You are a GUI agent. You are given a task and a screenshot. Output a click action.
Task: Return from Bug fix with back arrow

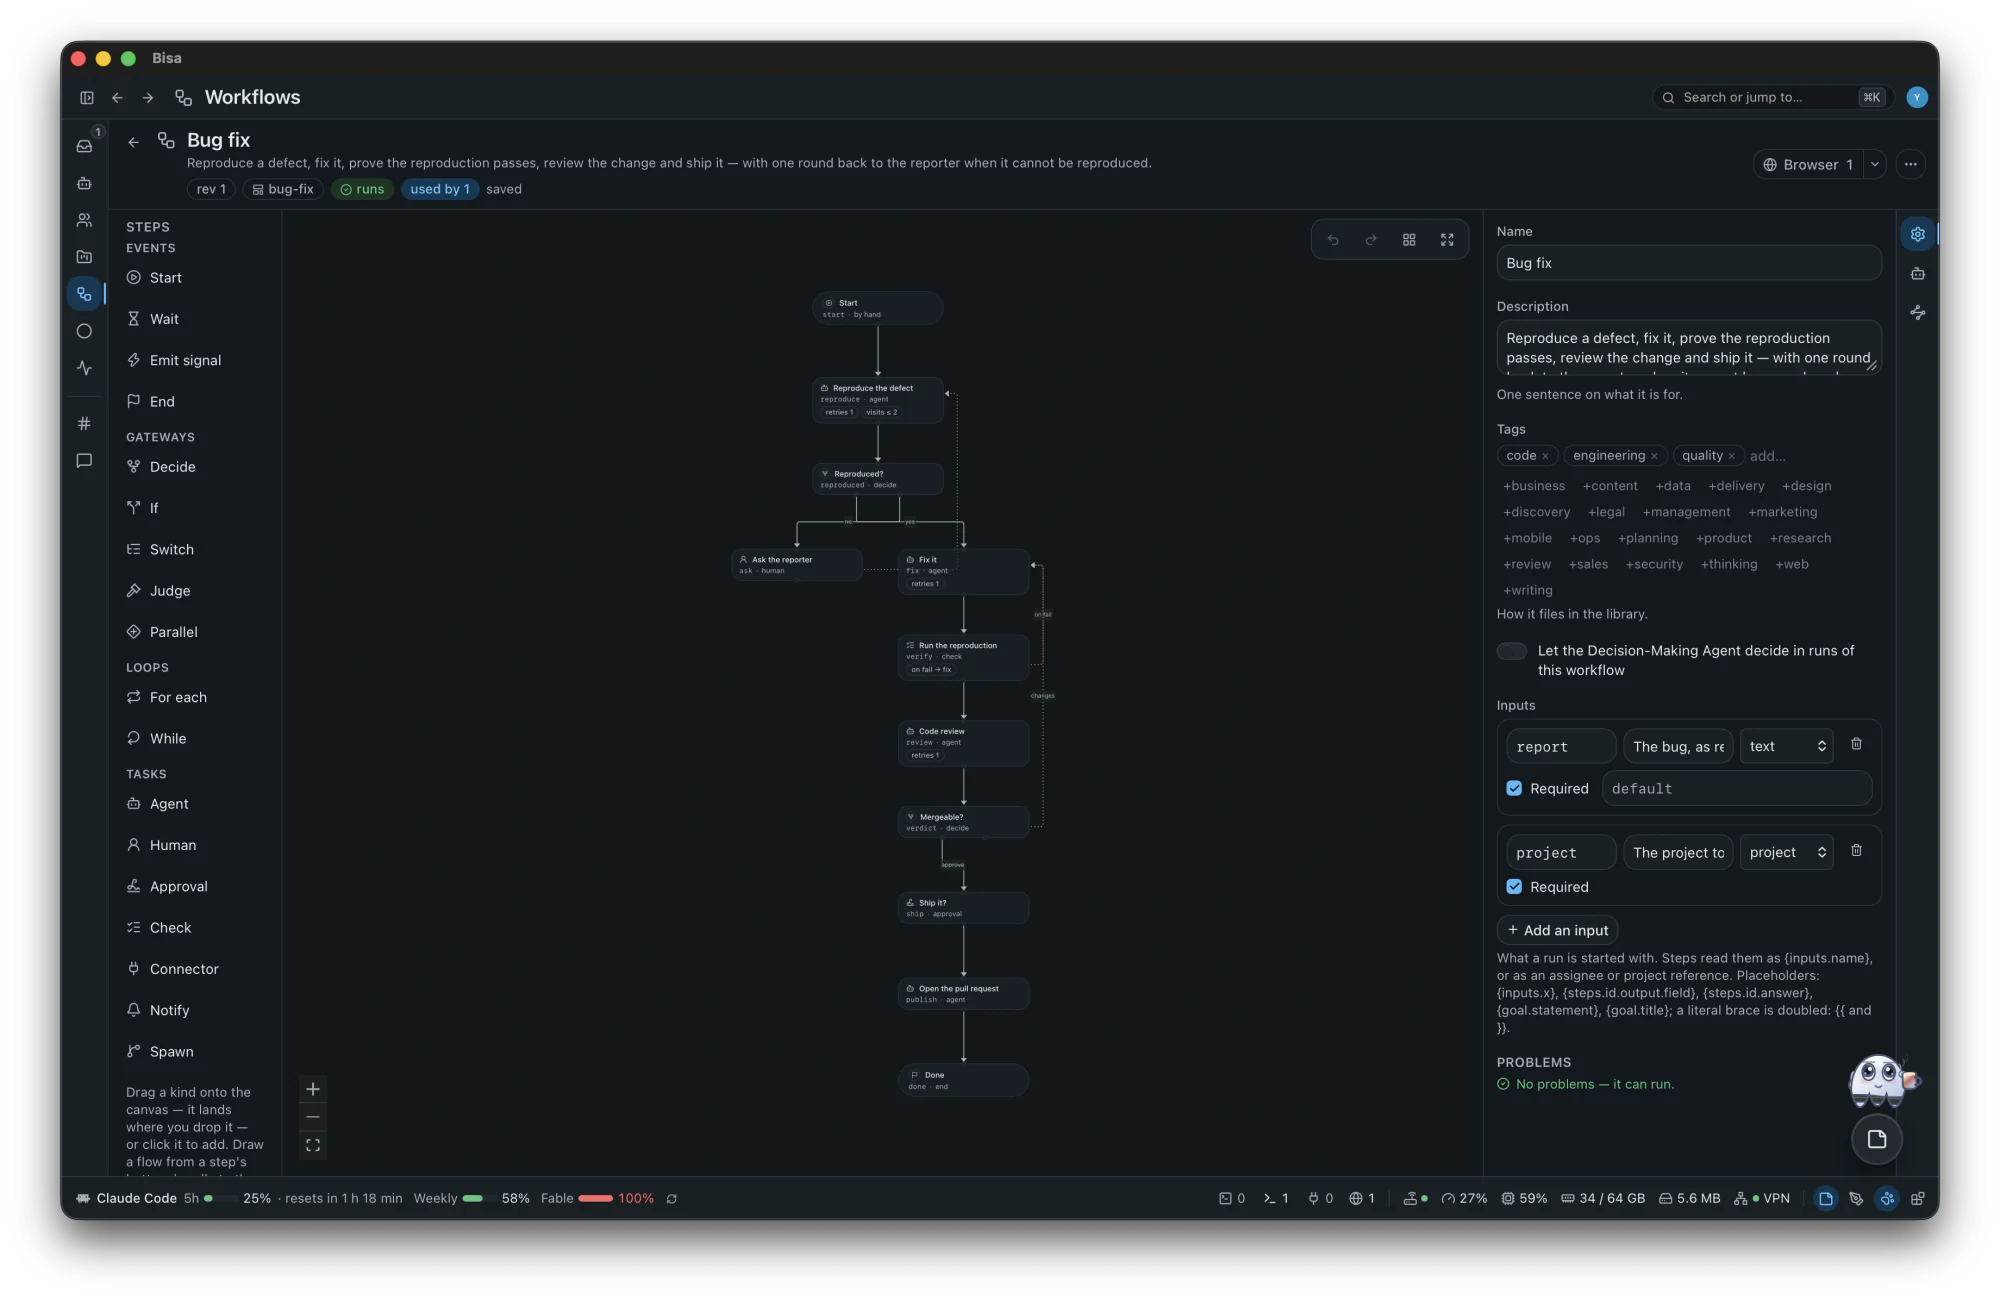click(x=133, y=142)
